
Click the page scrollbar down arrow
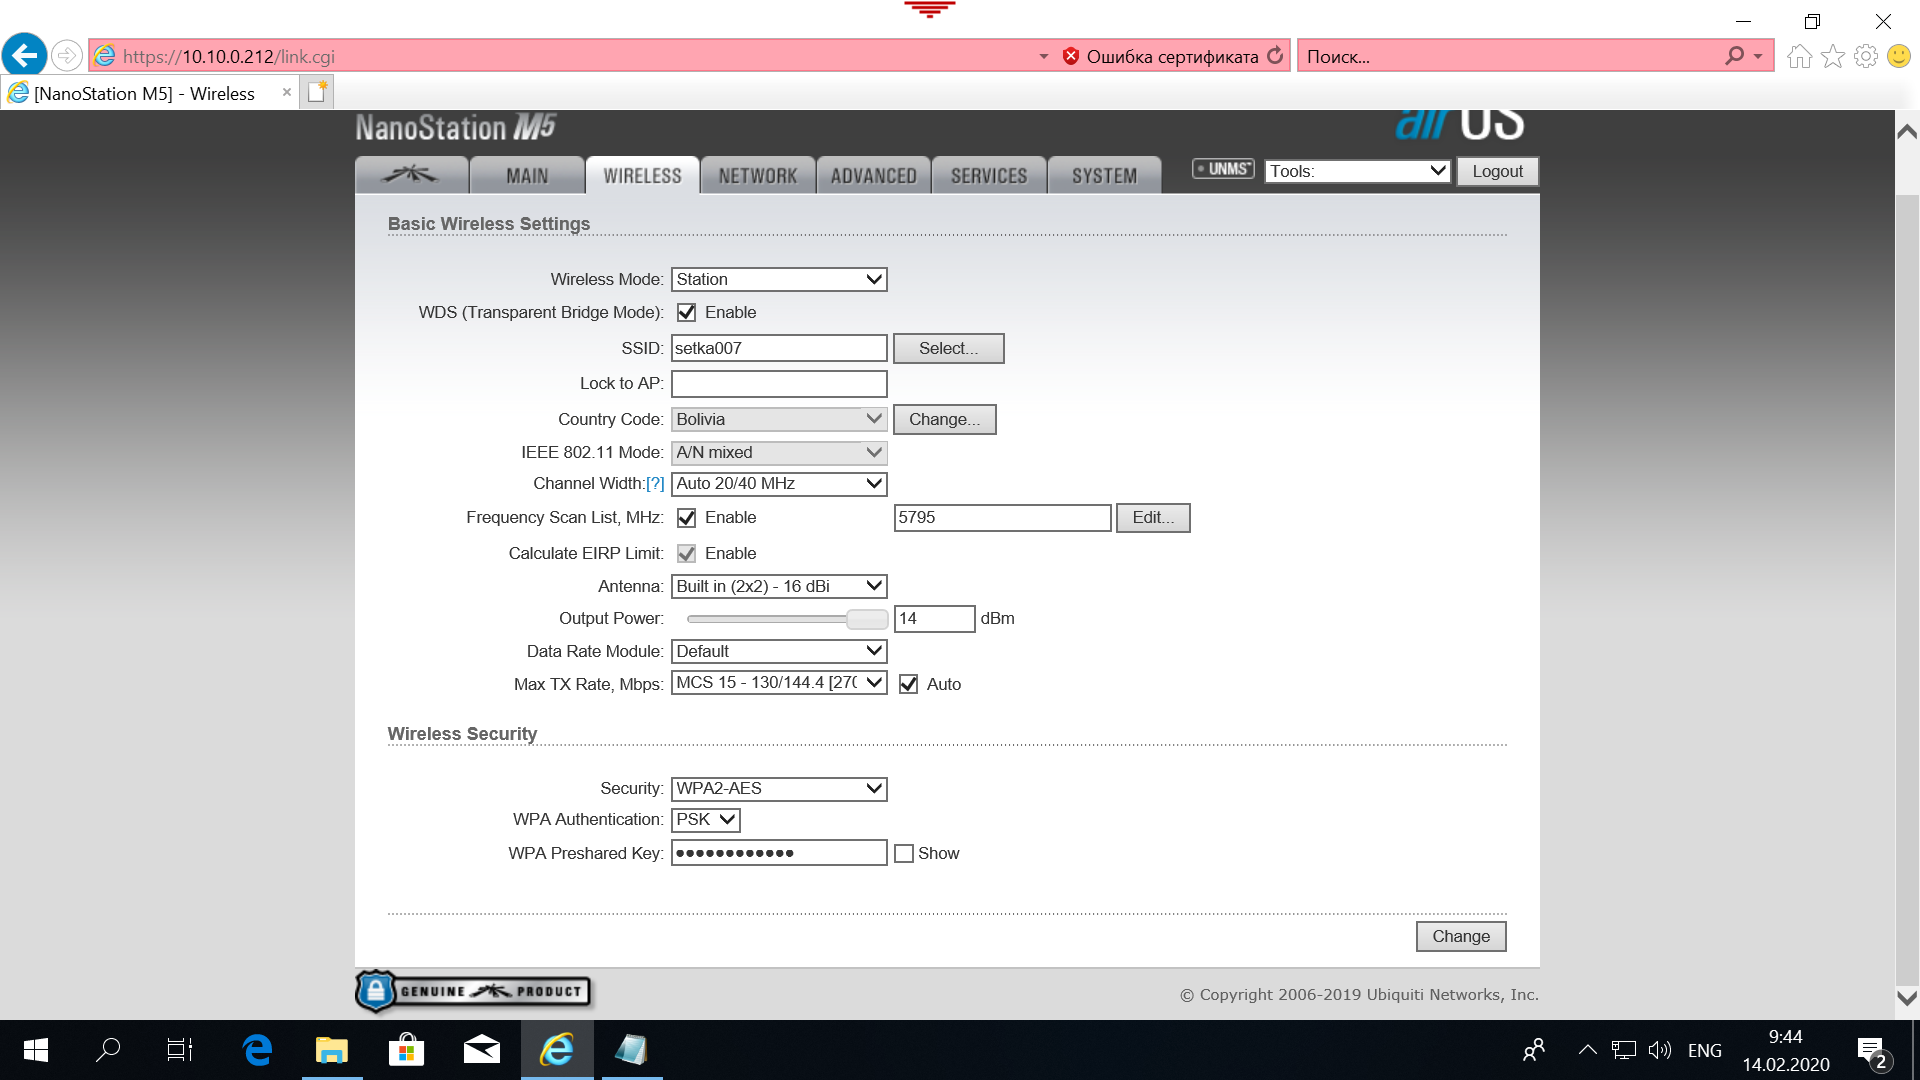1907,998
